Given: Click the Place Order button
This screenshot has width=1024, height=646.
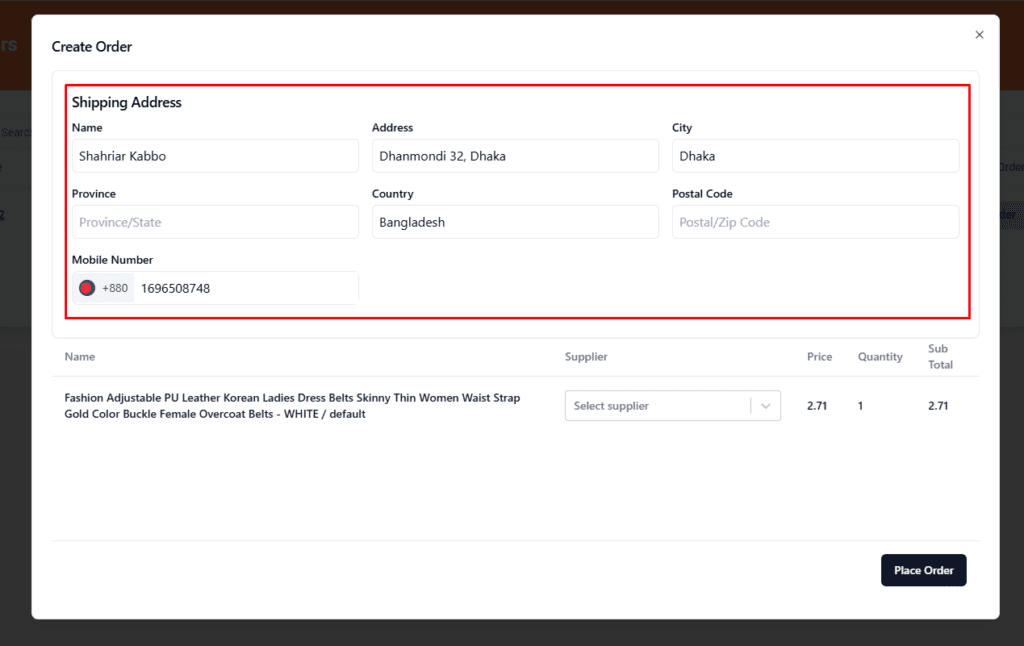Looking at the screenshot, I should tap(923, 570).
